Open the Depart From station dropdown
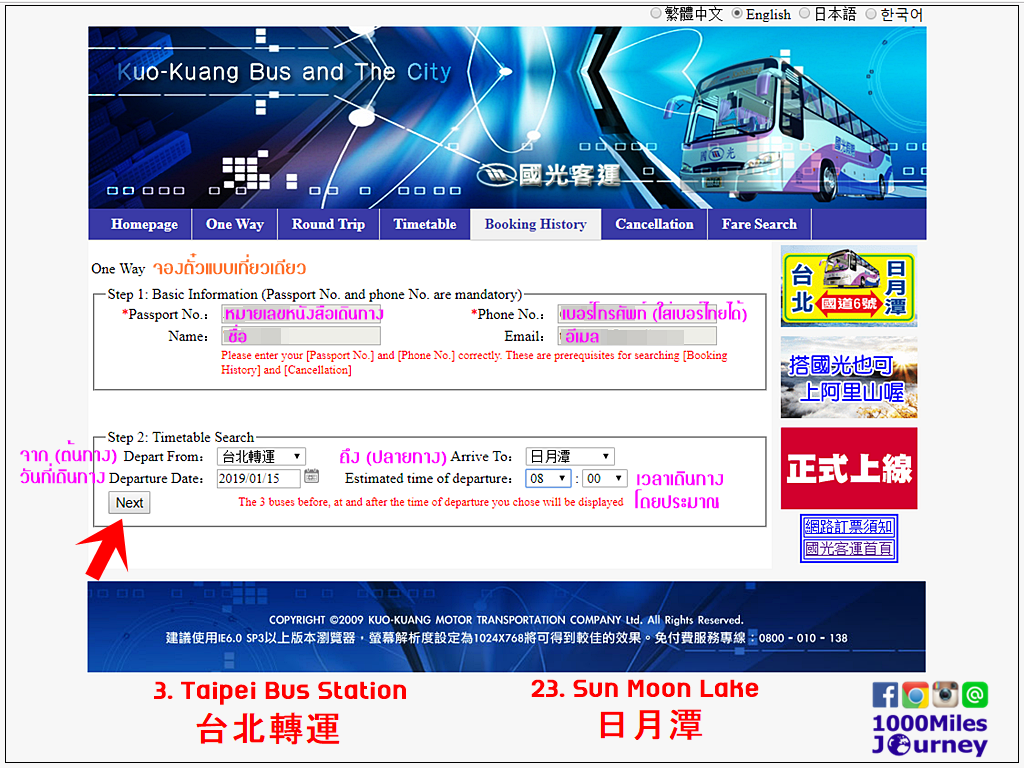Viewport: 1024px width, 768px height. pos(261,456)
